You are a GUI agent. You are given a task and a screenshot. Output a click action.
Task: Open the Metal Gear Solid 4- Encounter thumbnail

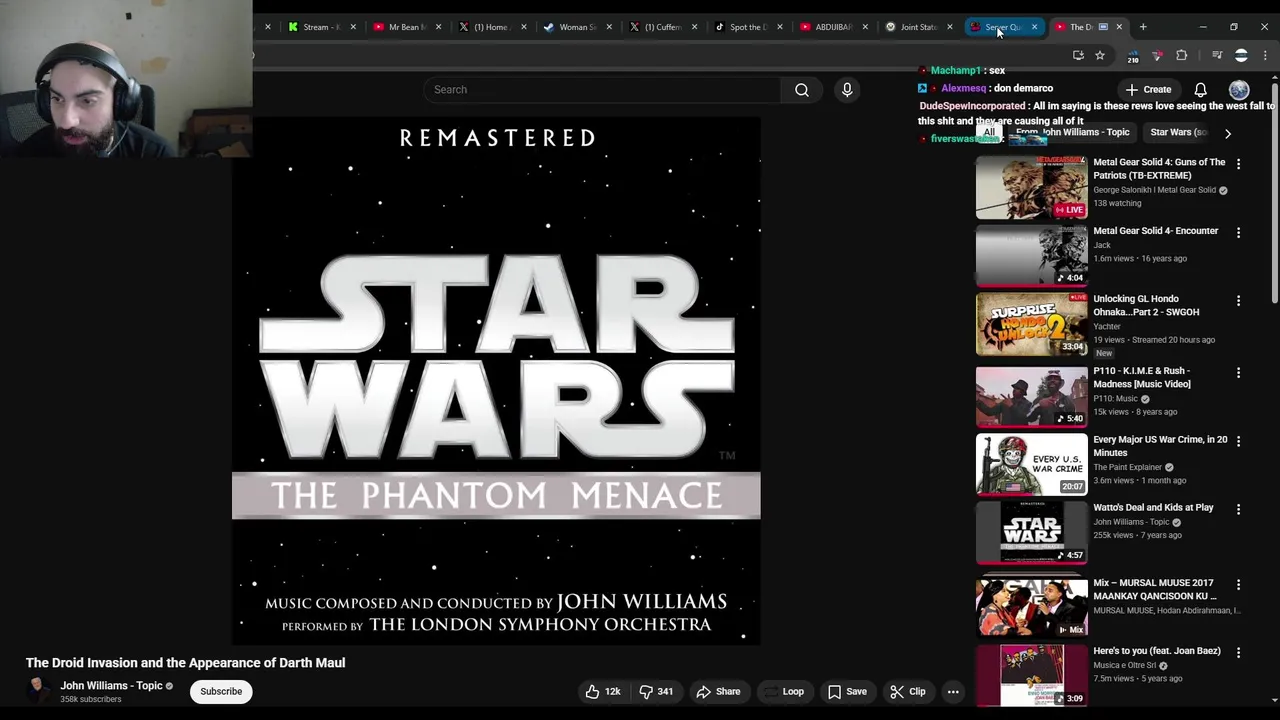(1031, 255)
